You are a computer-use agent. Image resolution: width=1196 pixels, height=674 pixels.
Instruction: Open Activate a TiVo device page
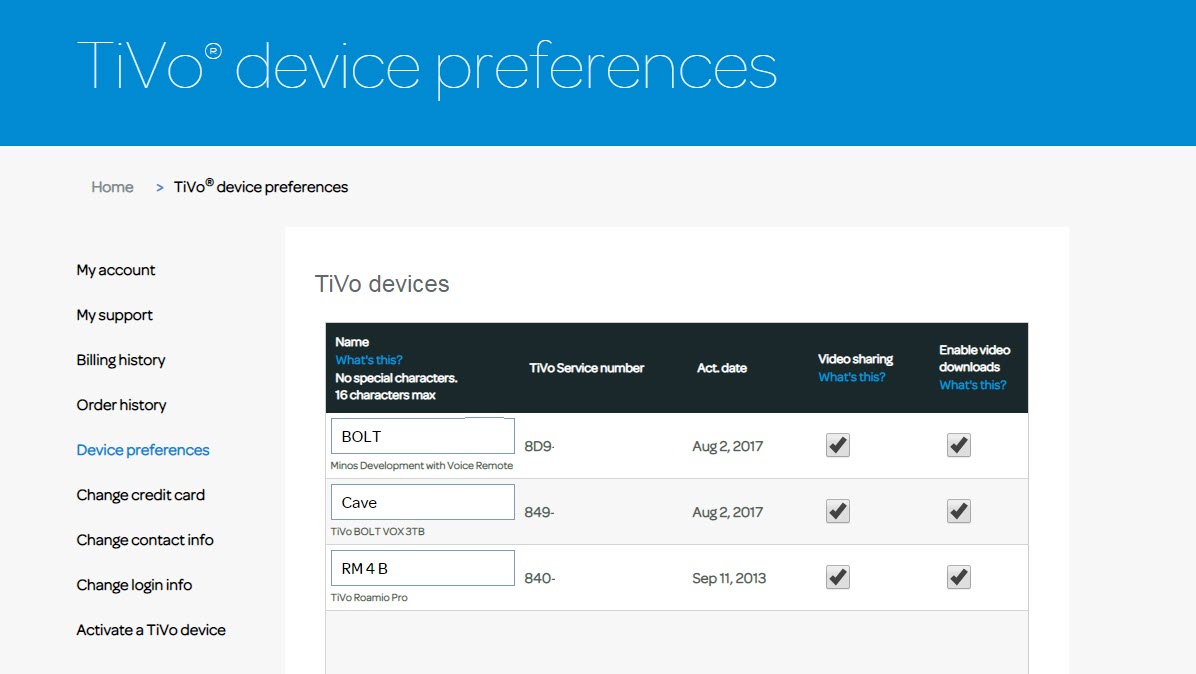pyautogui.click(x=151, y=630)
